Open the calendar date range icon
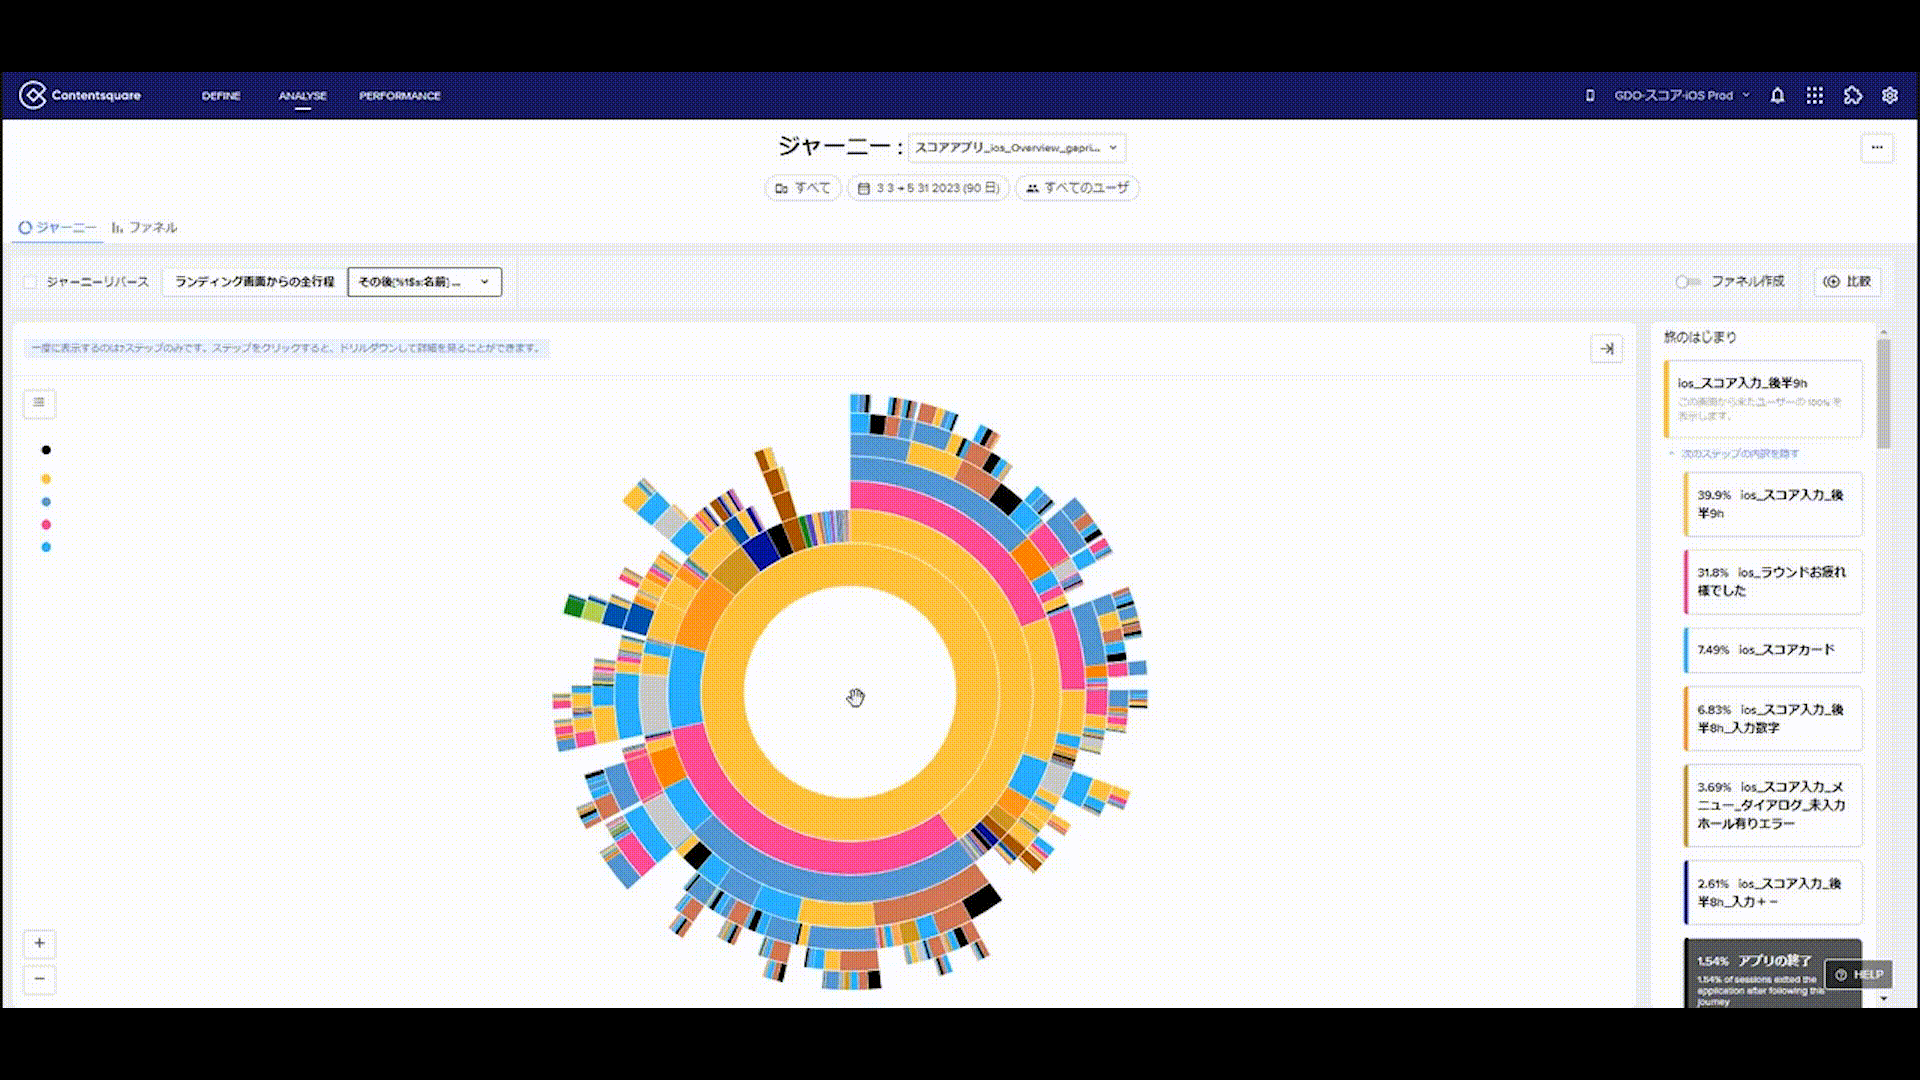 click(x=862, y=188)
